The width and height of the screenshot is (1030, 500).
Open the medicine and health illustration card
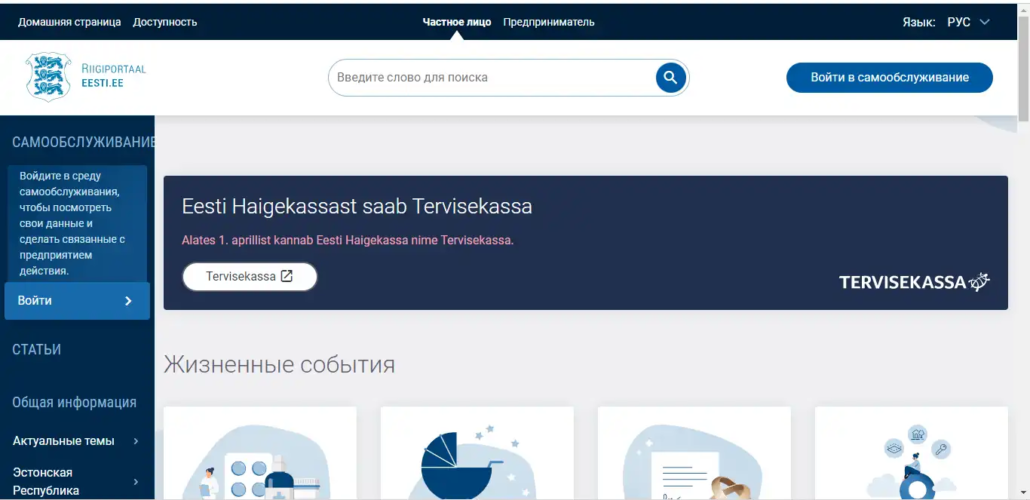coord(260,453)
